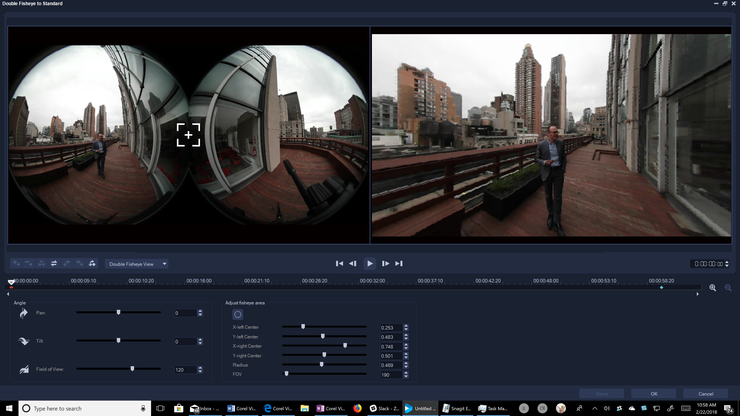Click the remove keyframe minus icon
This screenshot has height=416, width=740.
(x=29, y=263)
